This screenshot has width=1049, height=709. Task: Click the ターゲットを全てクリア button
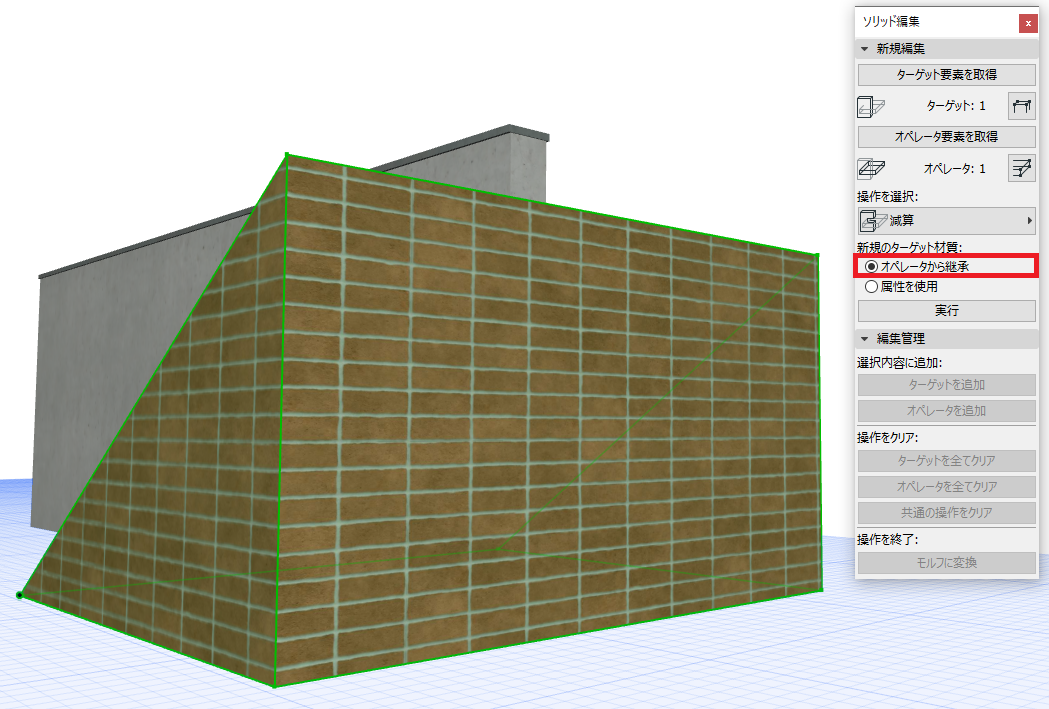(947, 460)
